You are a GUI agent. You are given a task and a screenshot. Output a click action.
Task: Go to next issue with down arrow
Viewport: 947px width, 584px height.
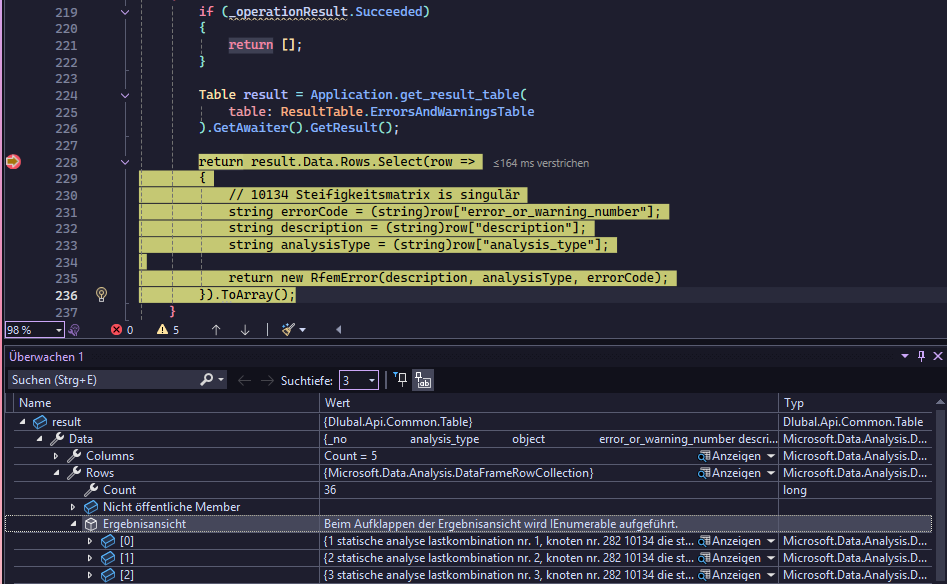[245, 329]
